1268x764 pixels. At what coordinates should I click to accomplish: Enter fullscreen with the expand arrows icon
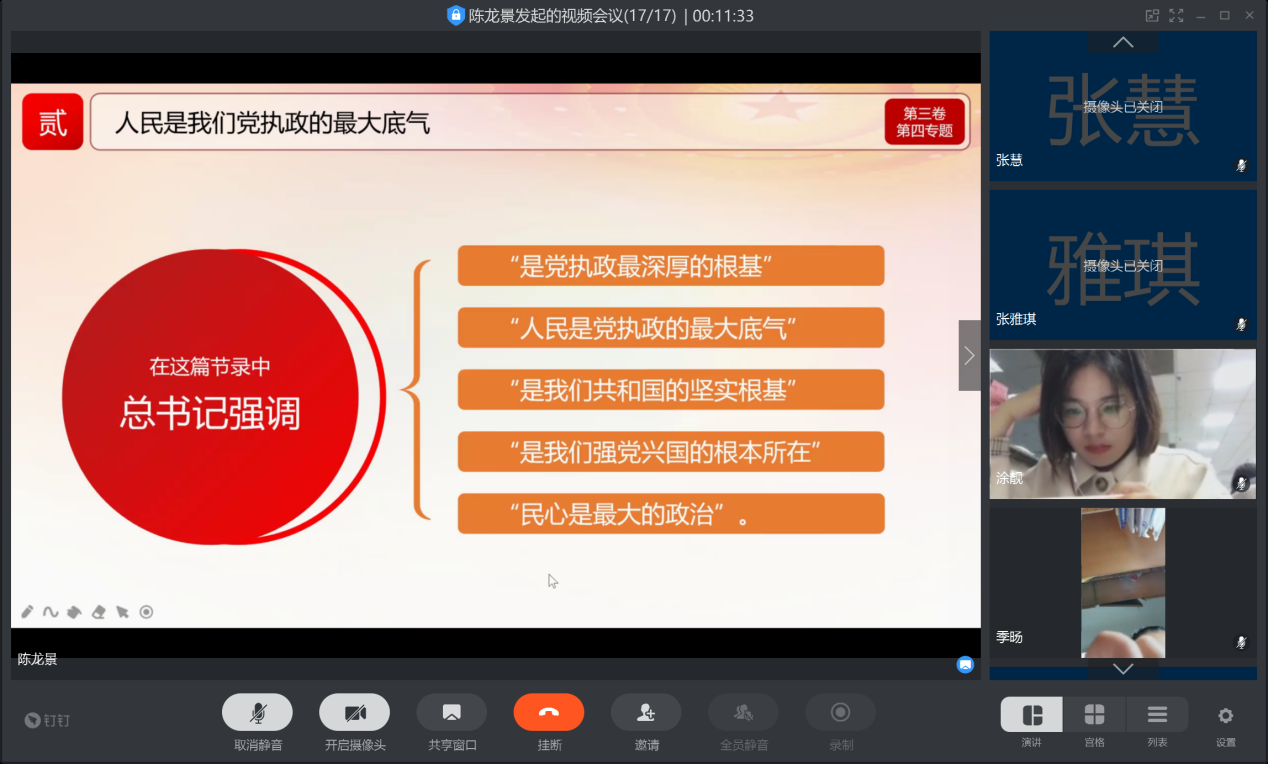(x=1176, y=15)
